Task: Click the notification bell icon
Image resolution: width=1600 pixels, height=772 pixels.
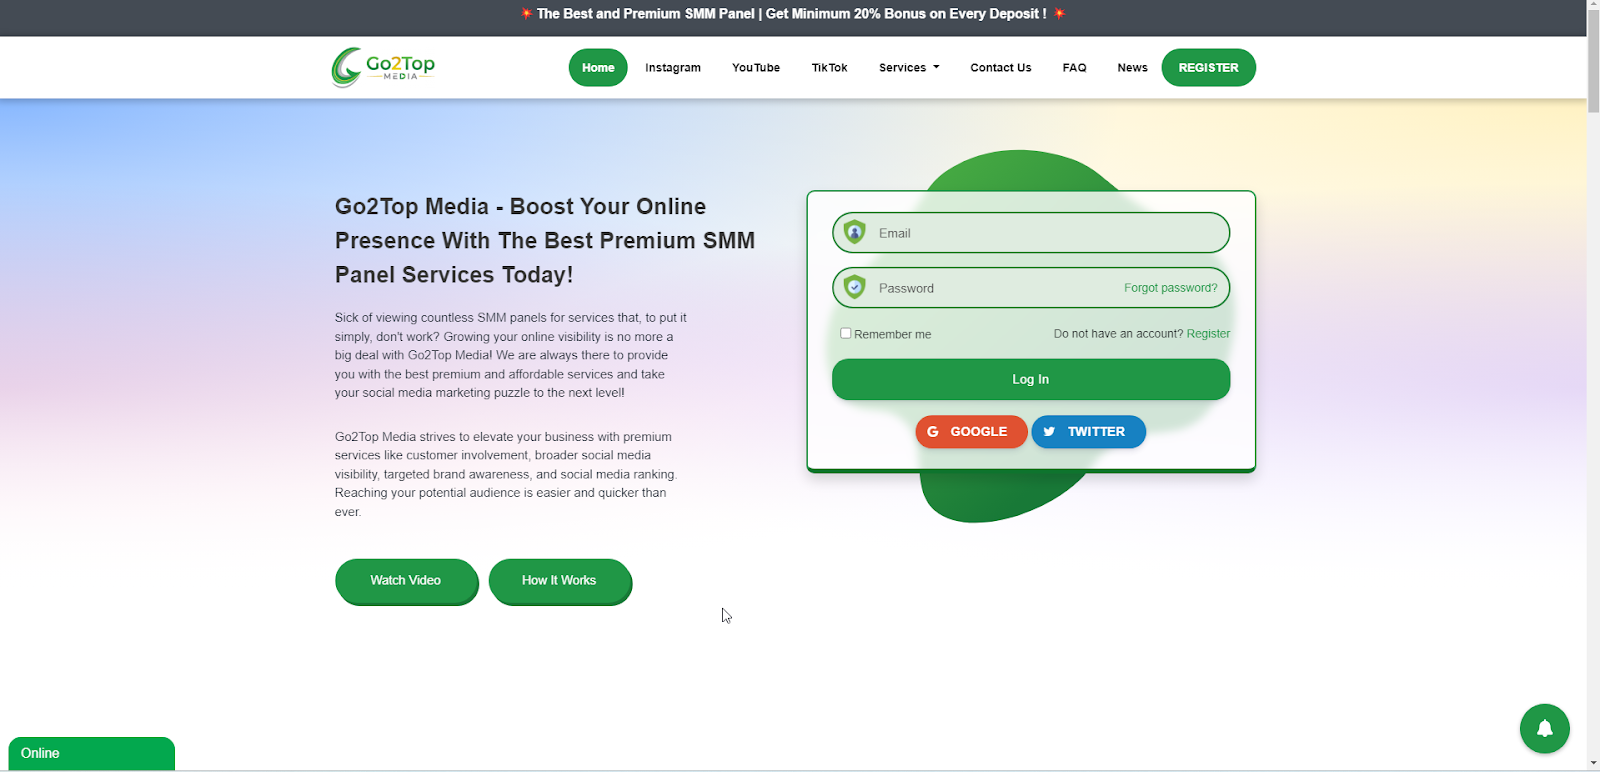Action: pyautogui.click(x=1544, y=729)
